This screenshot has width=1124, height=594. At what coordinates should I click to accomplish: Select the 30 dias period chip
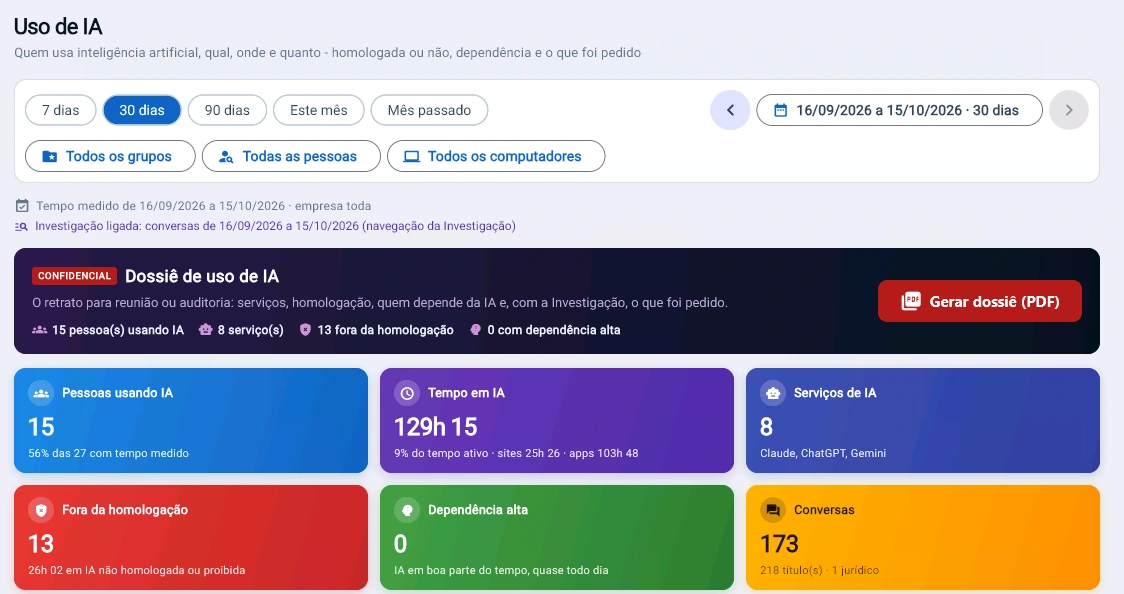click(x=142, y=110)
